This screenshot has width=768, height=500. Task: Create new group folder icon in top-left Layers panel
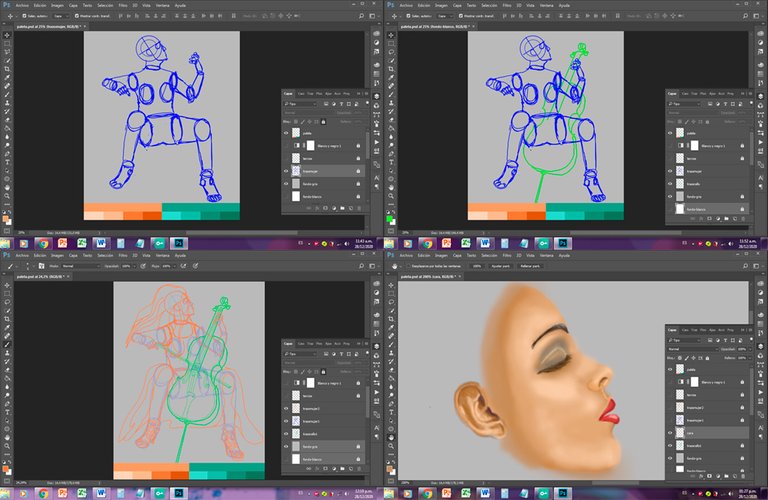(342, 208)
